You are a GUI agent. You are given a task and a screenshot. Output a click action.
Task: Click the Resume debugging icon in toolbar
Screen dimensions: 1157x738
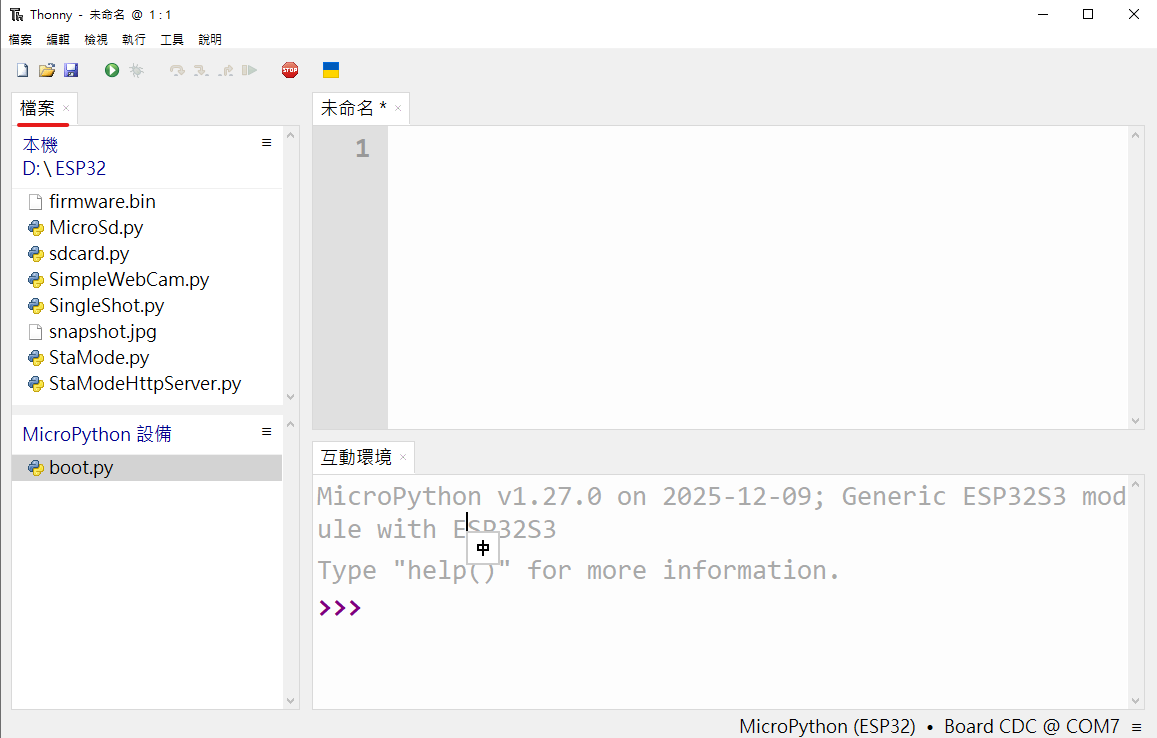[250, 70]
